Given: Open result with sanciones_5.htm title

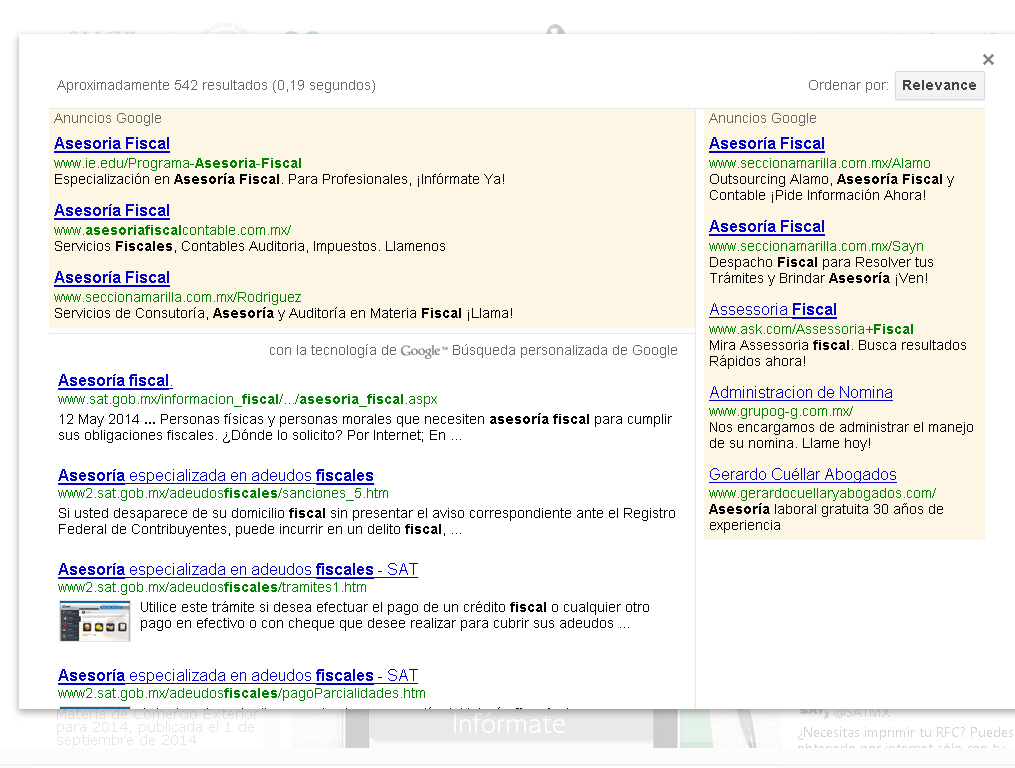Looking at the screenshot, I should [x=216, y=475].
